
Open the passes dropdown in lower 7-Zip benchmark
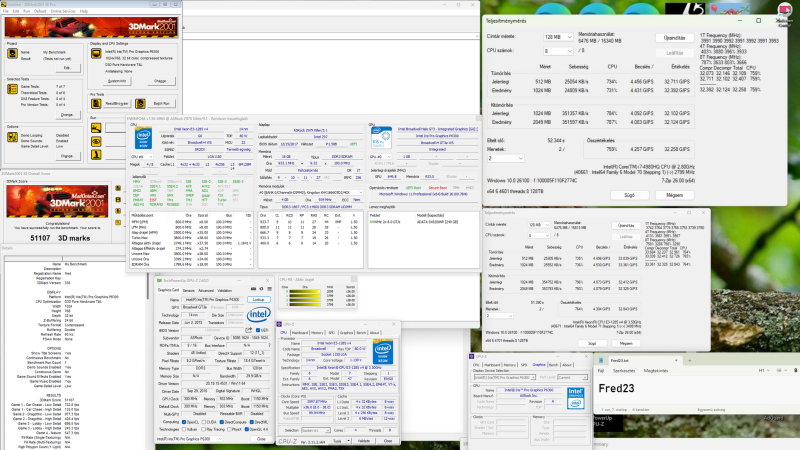pos(498,316)
